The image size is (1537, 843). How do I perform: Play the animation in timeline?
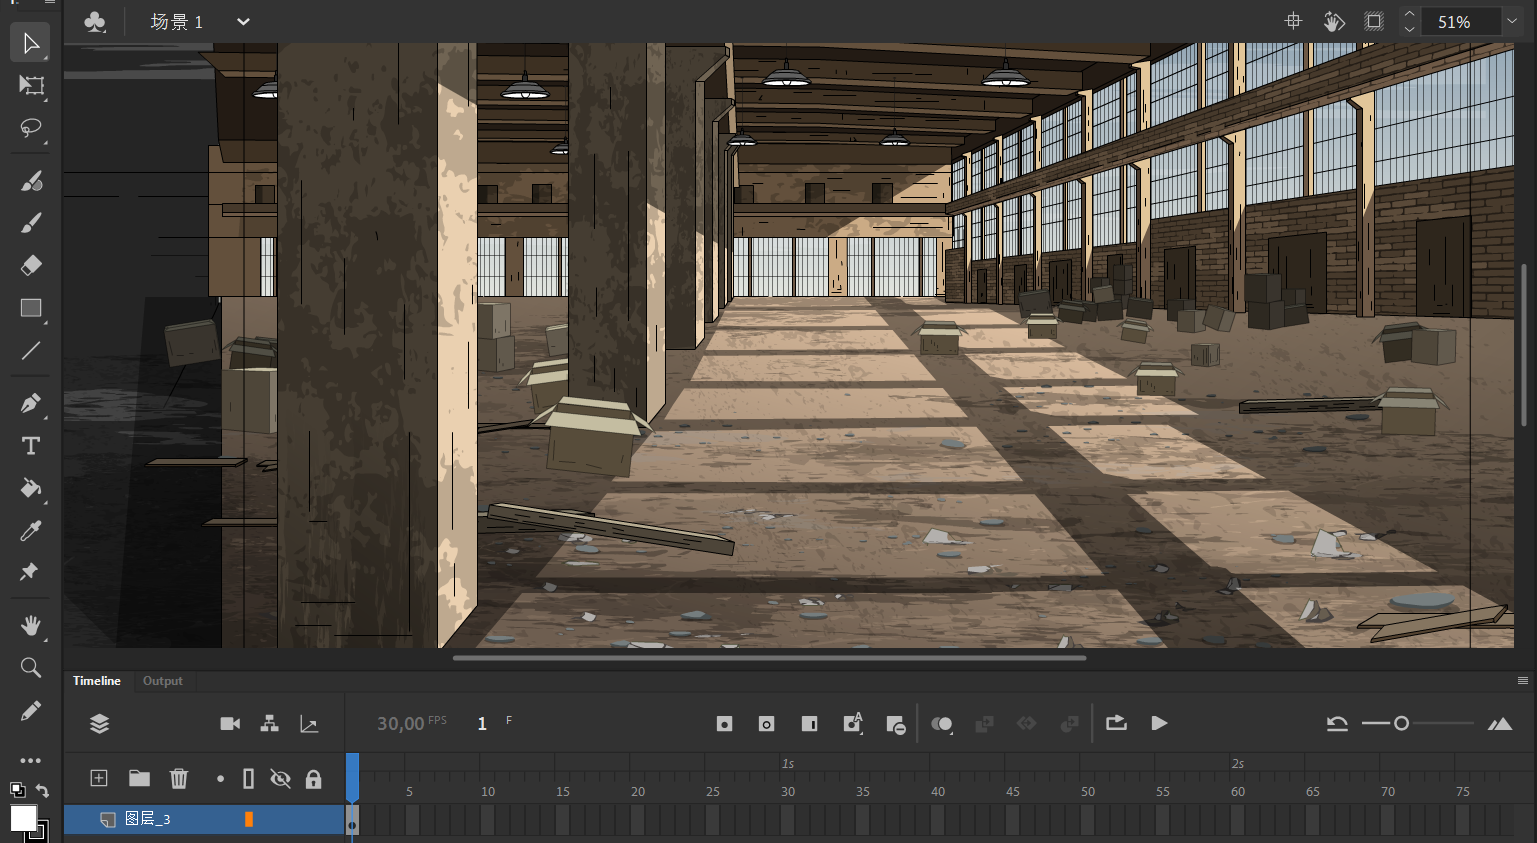[1159, 723]
